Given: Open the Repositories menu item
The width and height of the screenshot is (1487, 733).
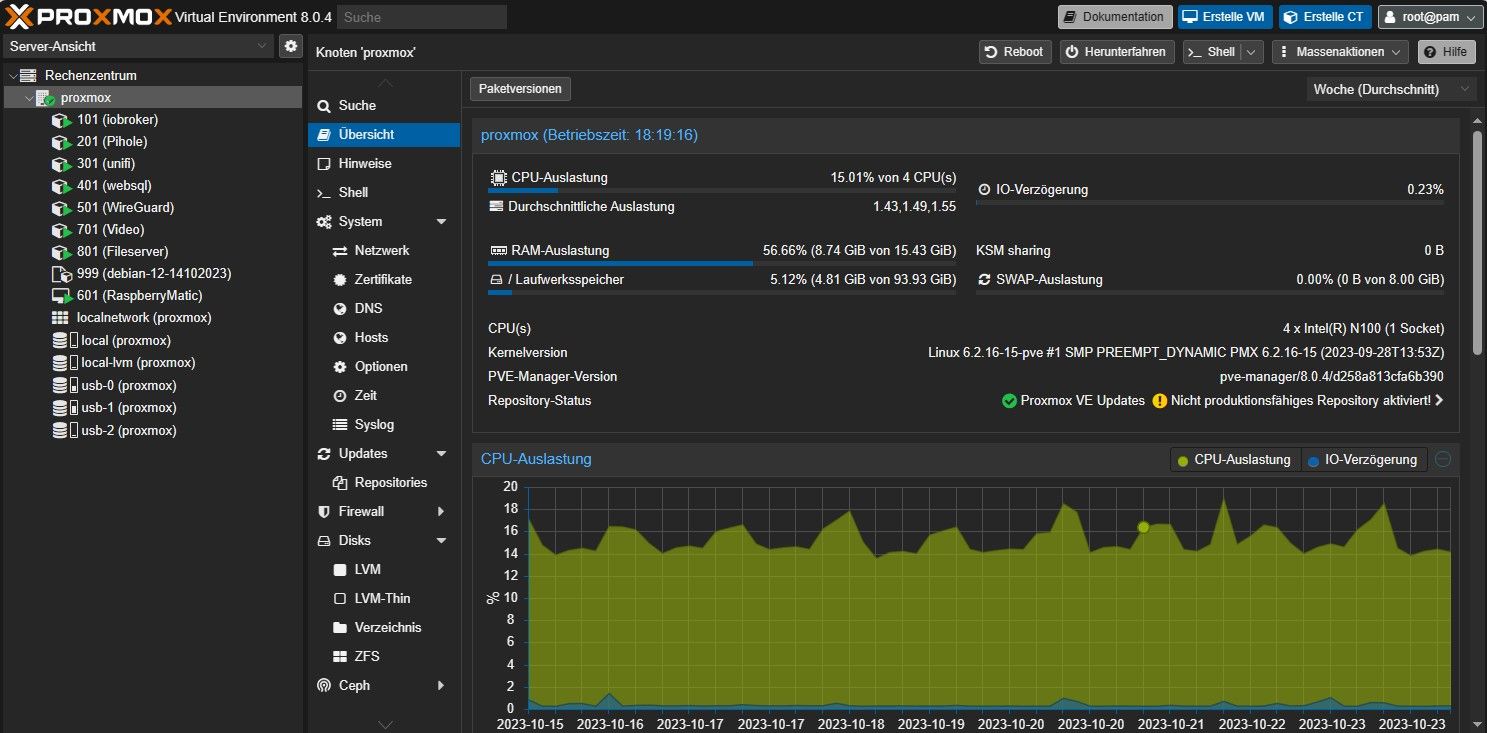Looking at the screenshot, I should (x=384, y=483).
